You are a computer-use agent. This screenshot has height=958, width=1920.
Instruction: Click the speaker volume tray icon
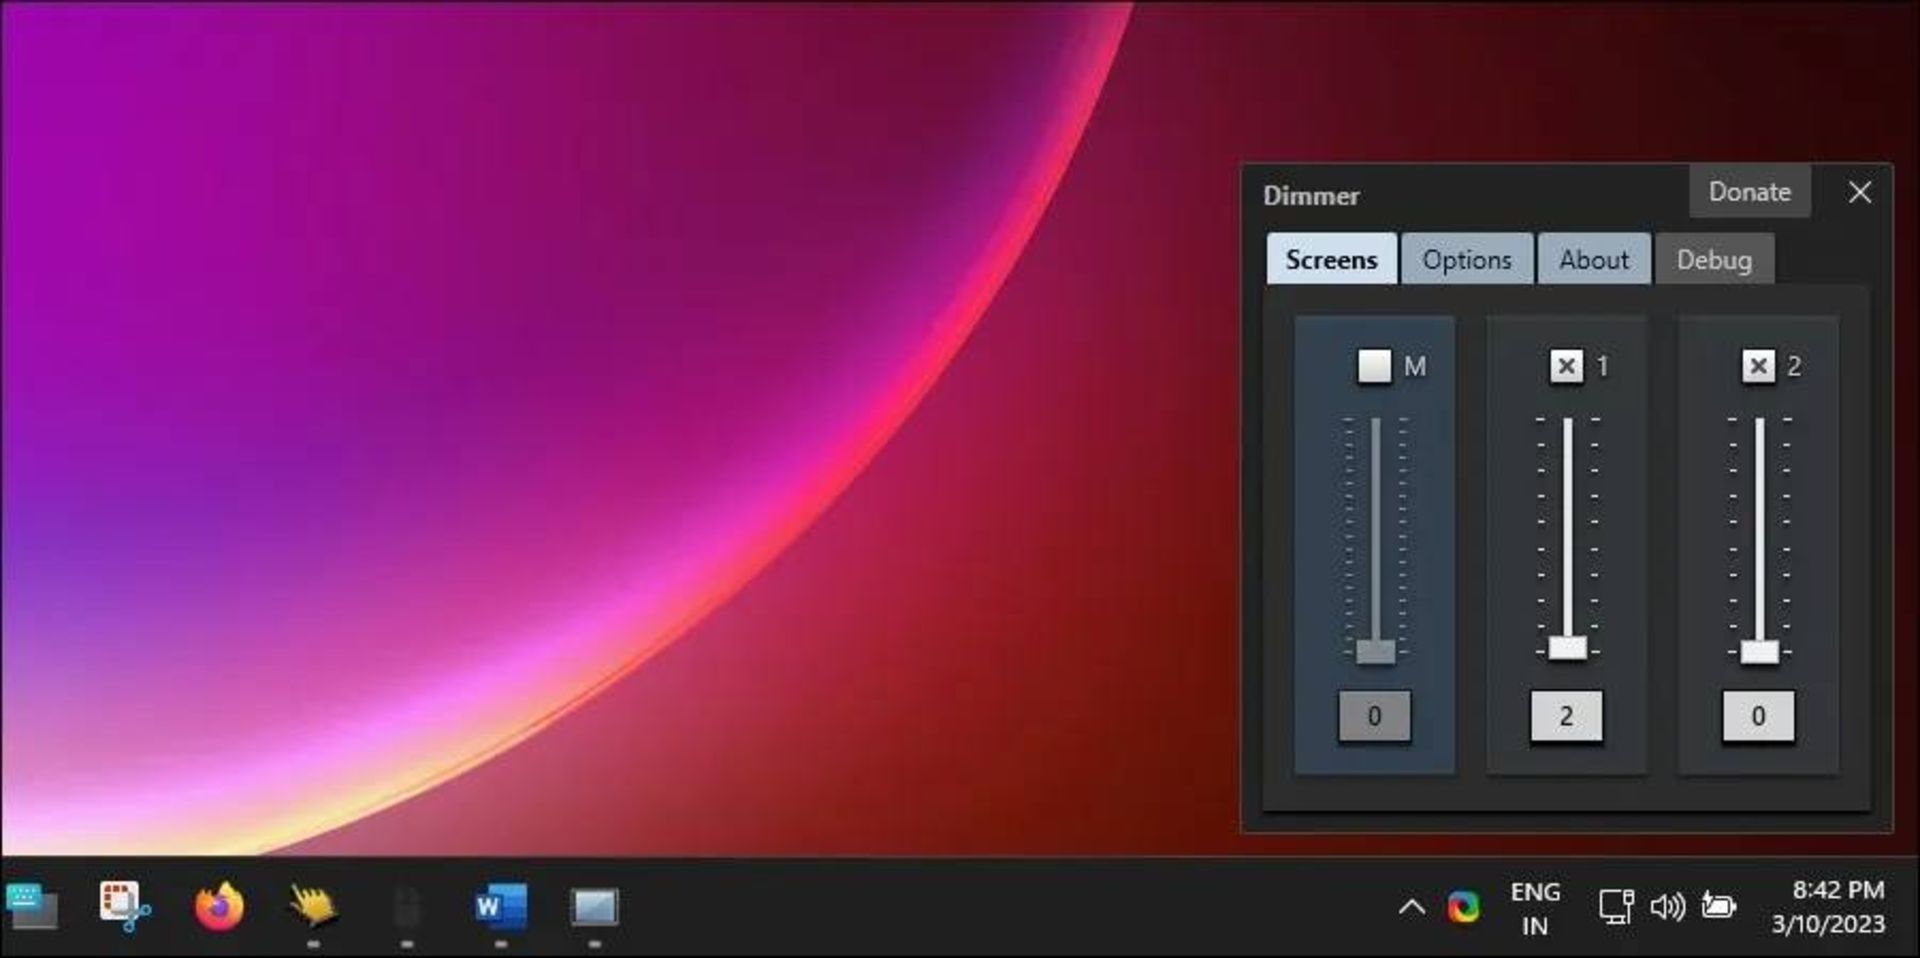(1667, 907)
